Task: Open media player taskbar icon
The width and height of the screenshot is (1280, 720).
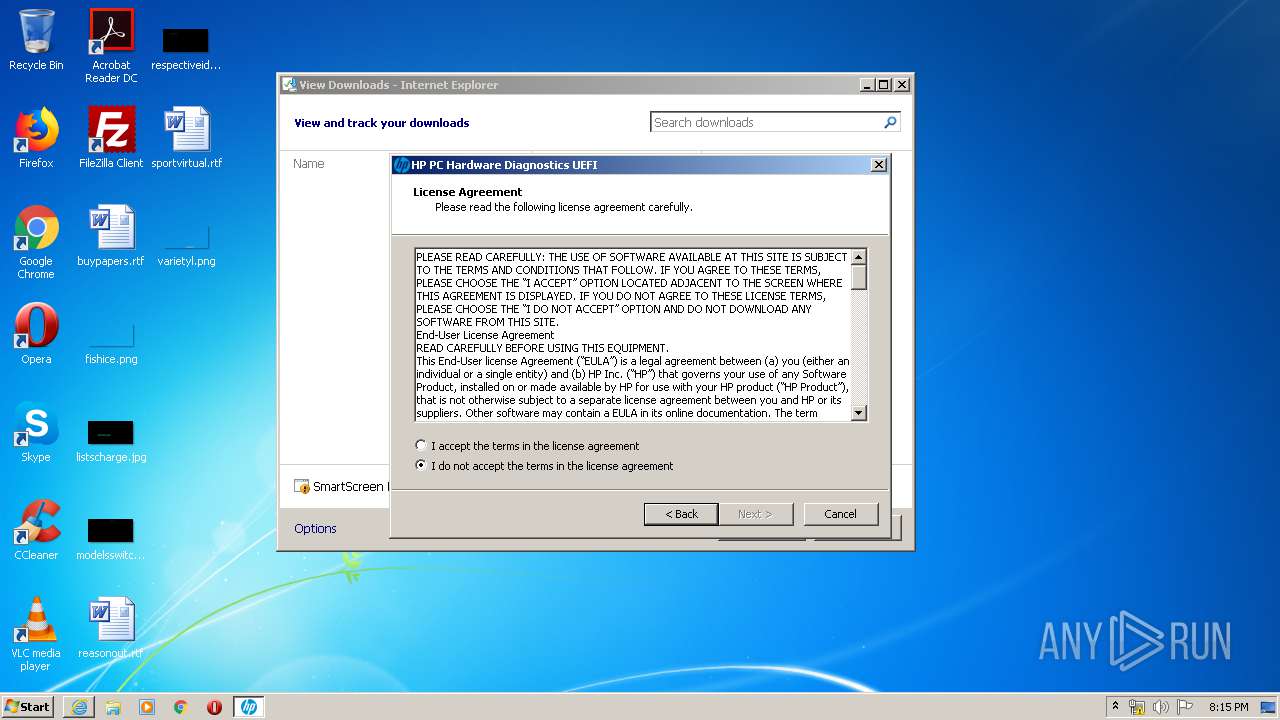Action: click(x=147, y=707)
